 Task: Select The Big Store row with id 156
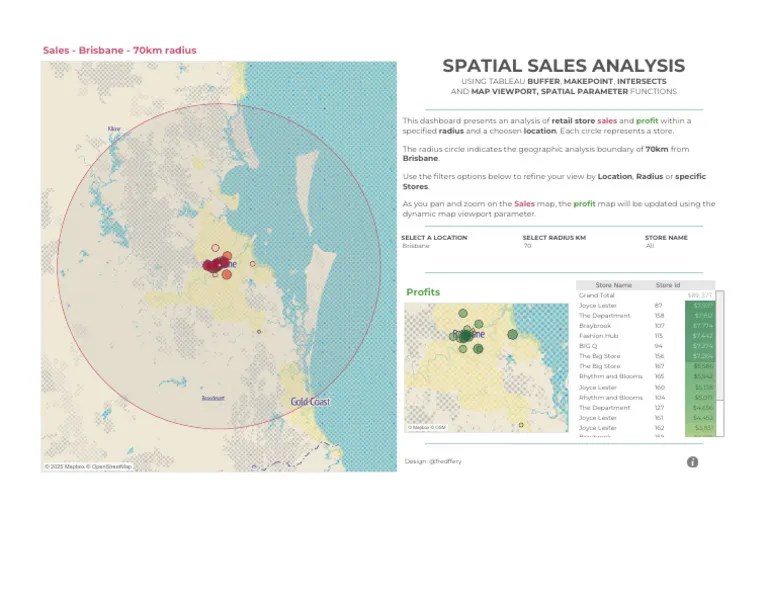646,356
